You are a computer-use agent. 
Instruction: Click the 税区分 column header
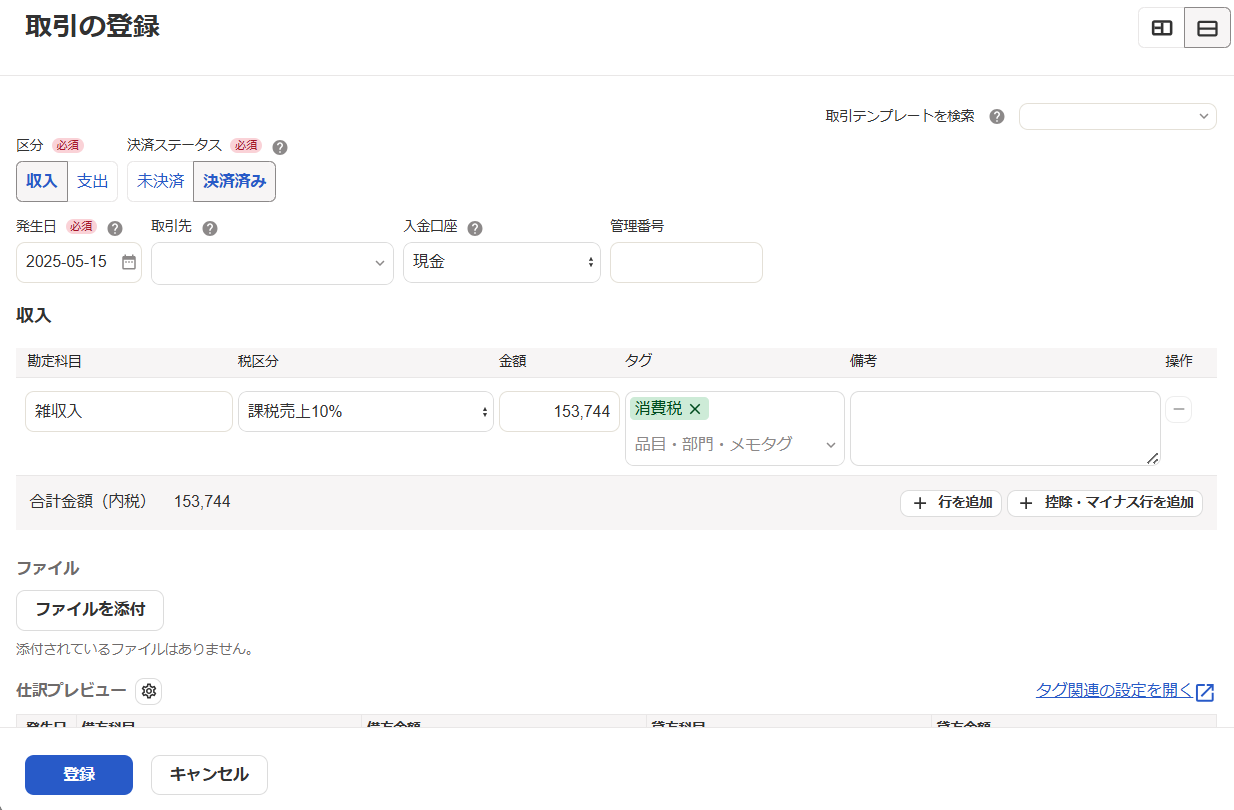[x=258, y=361]
